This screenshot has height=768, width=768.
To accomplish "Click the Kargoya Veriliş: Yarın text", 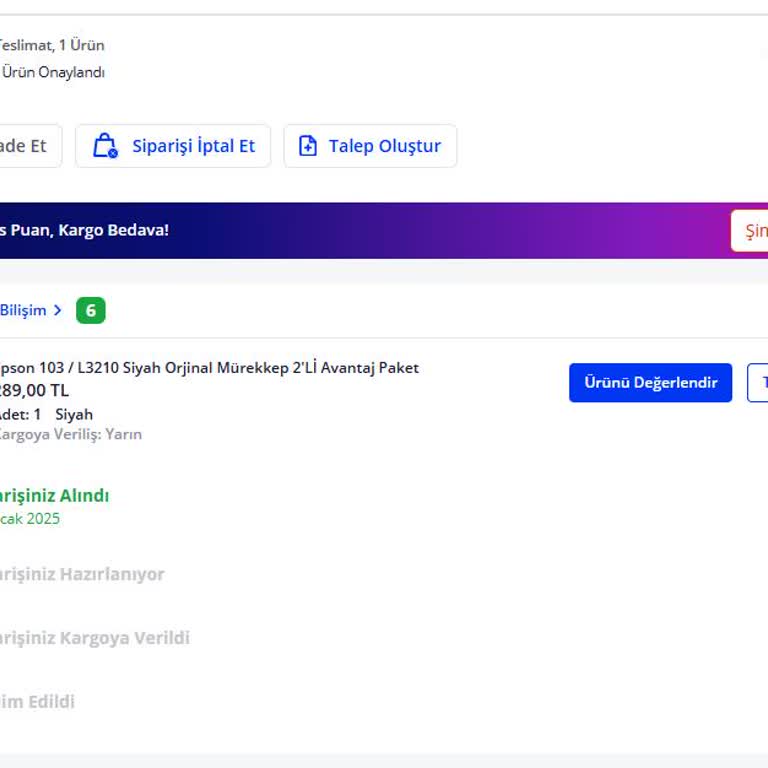I will [71, 434].
